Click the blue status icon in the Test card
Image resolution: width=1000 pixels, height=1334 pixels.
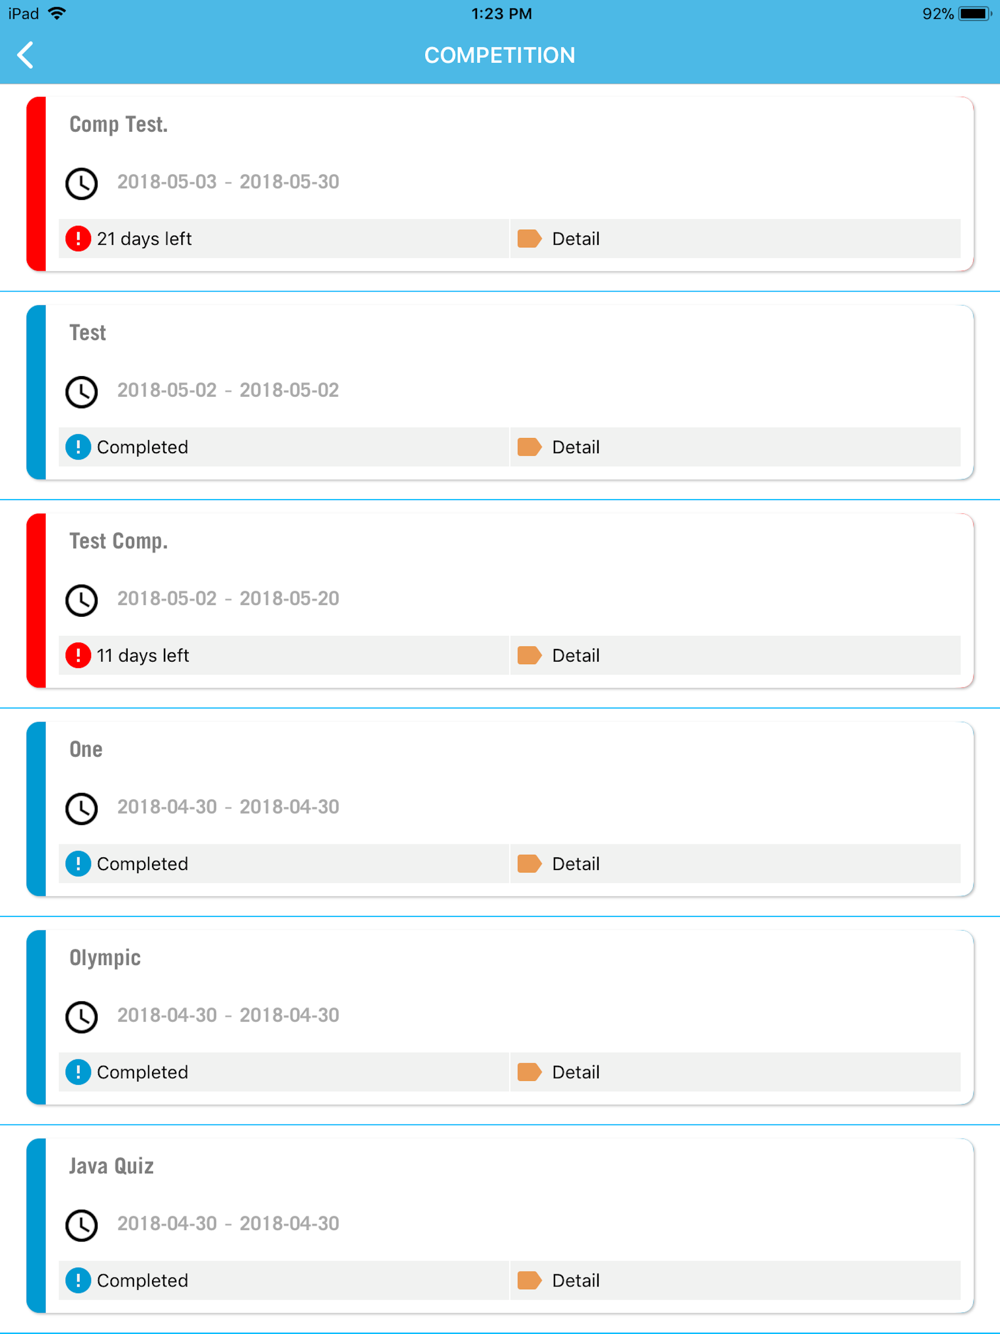pos(78,447)
